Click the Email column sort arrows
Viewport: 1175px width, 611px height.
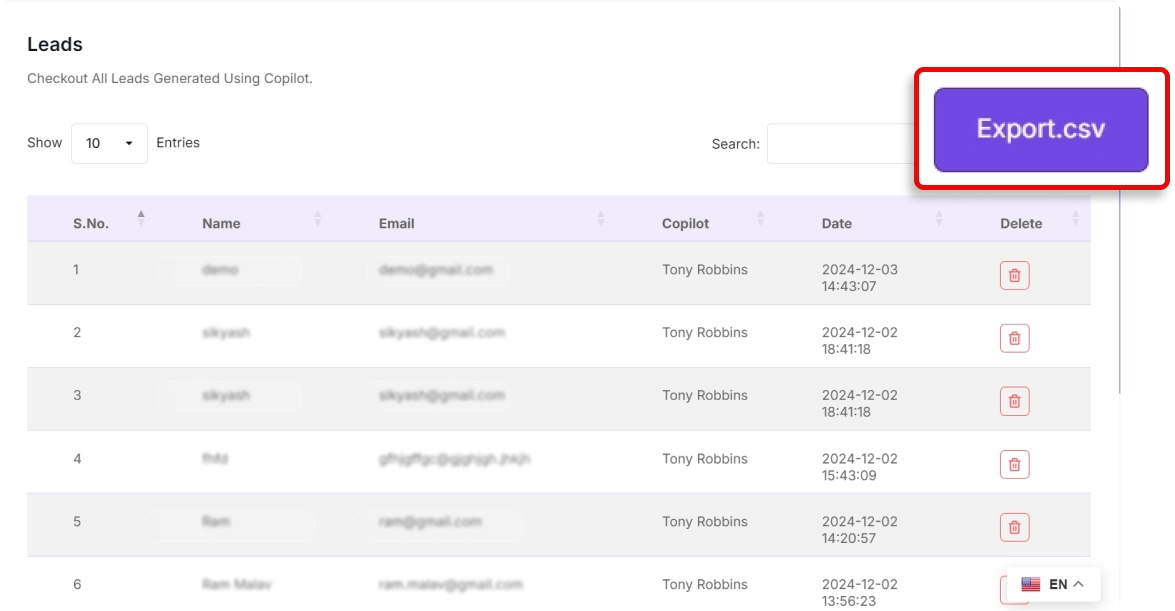pos(601,218)
